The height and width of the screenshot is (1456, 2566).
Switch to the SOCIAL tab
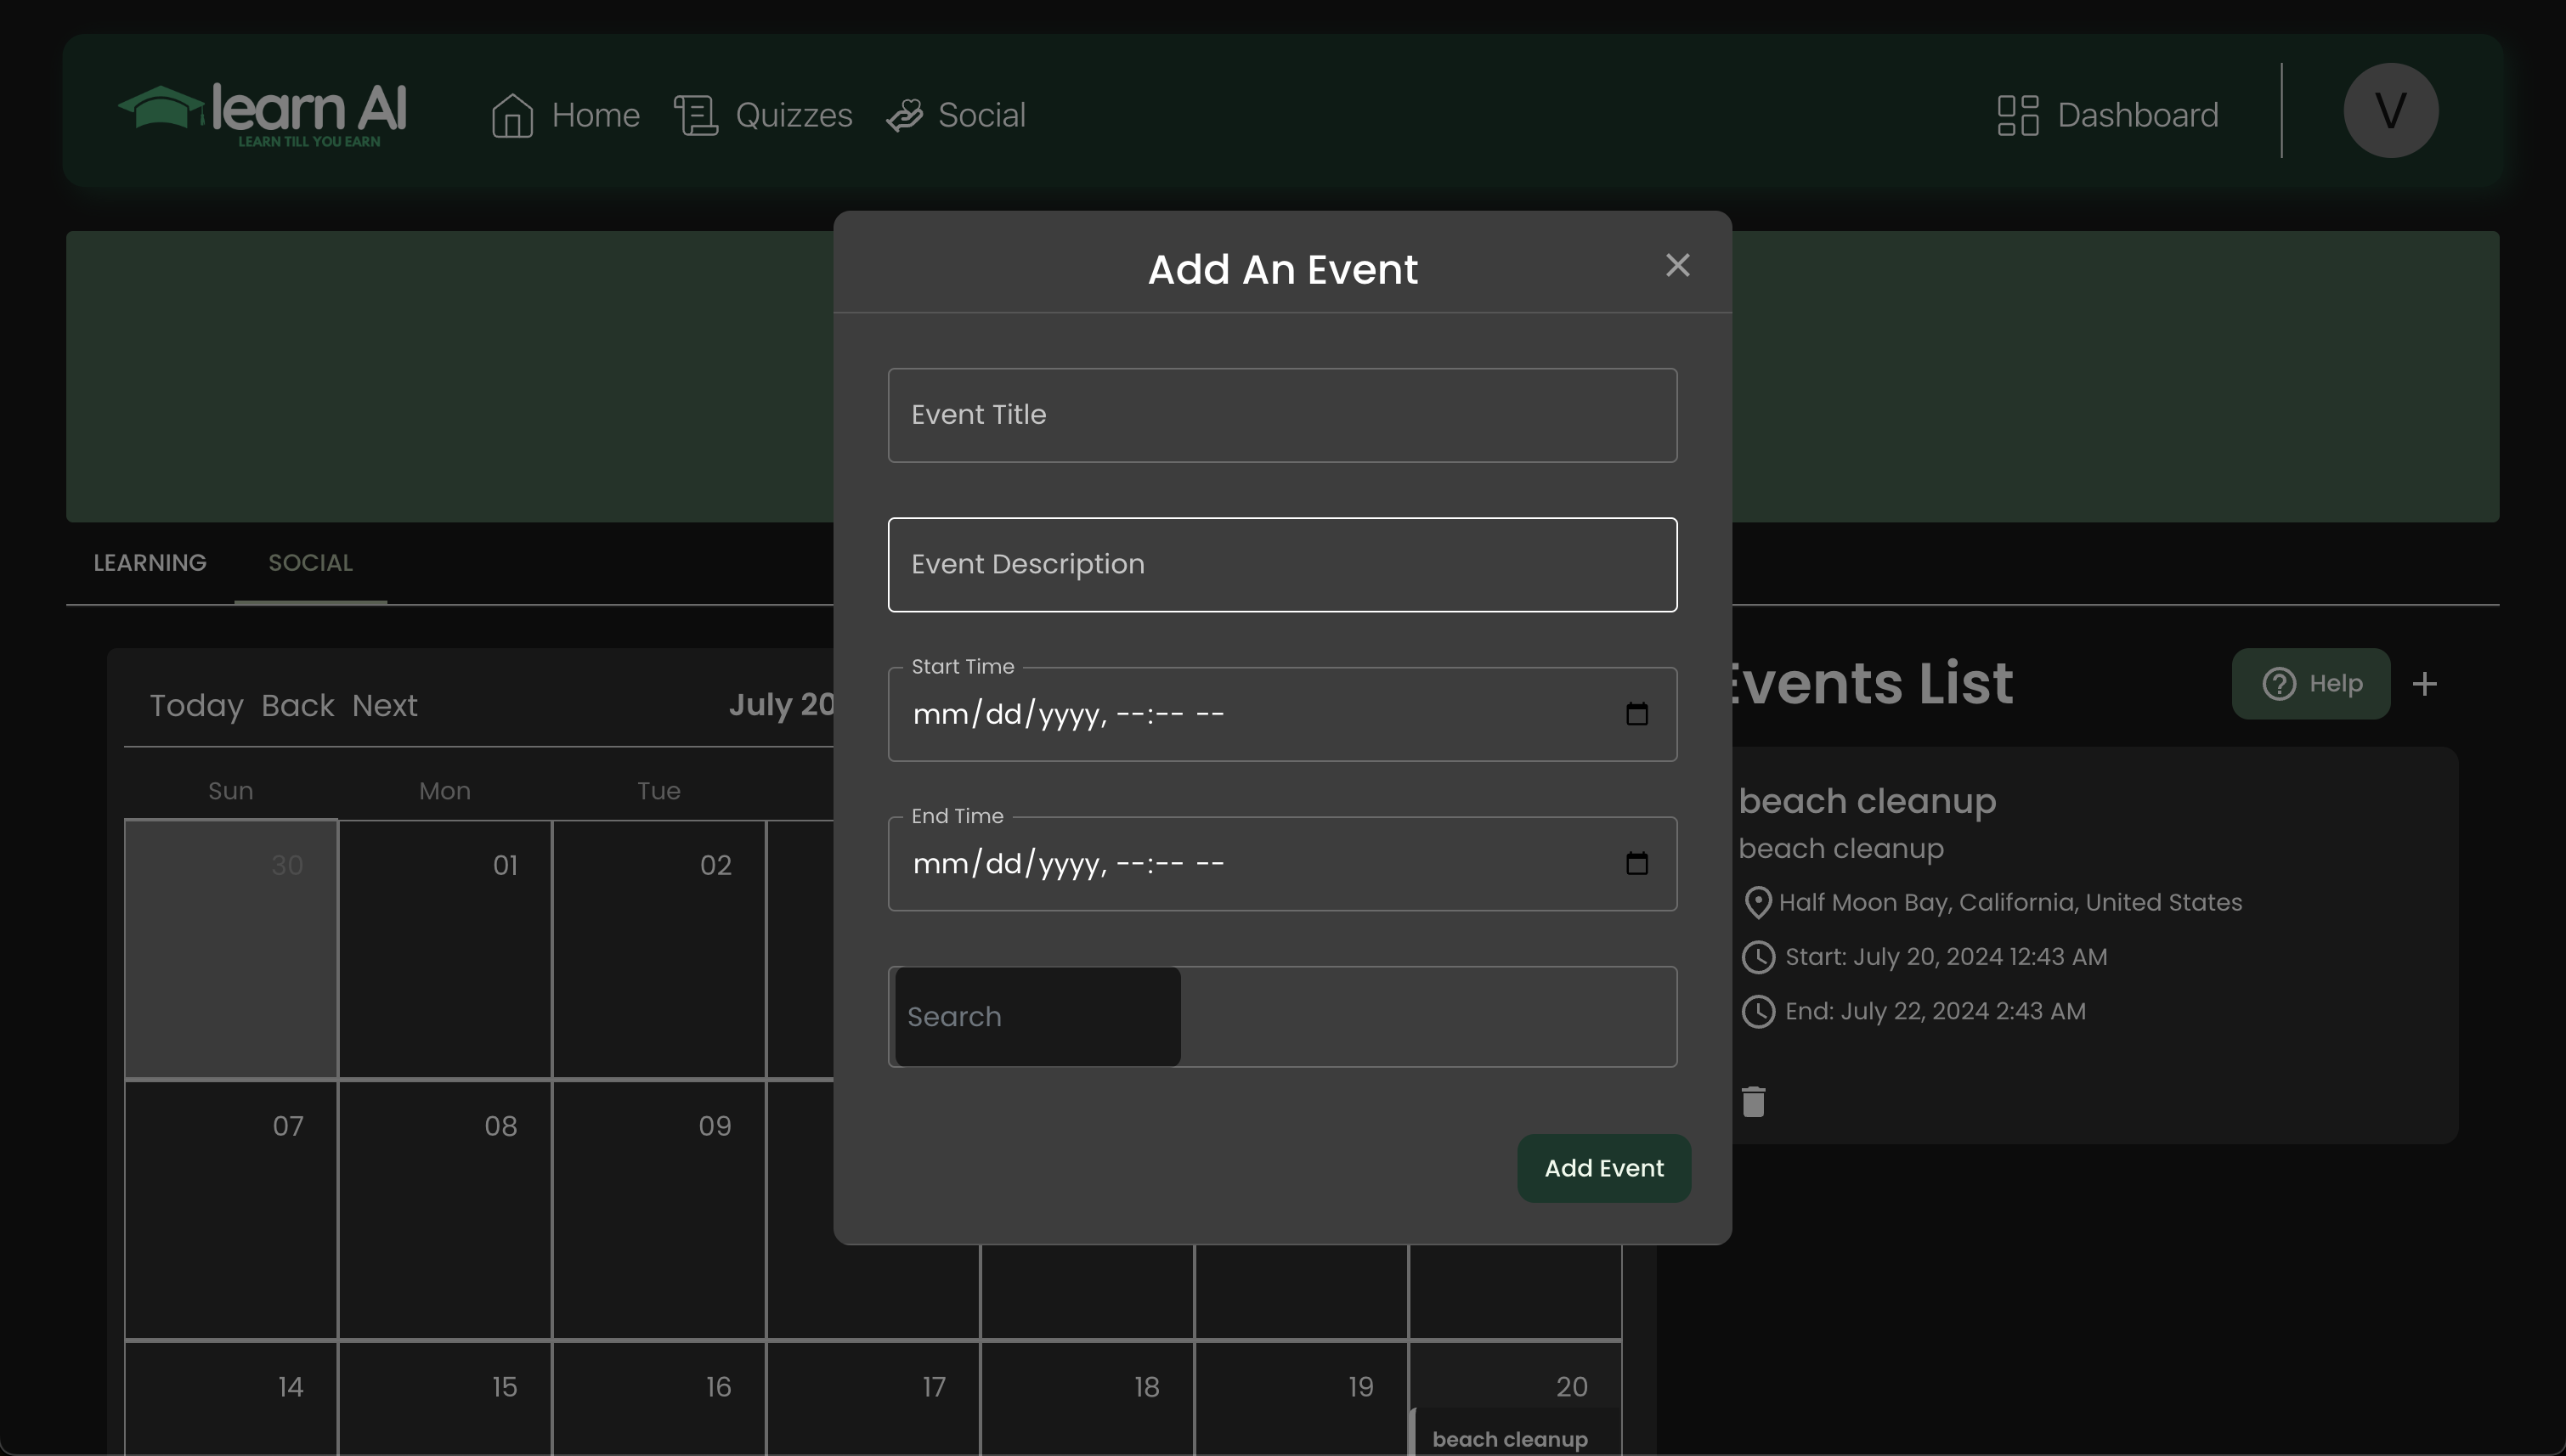point(310,563)
